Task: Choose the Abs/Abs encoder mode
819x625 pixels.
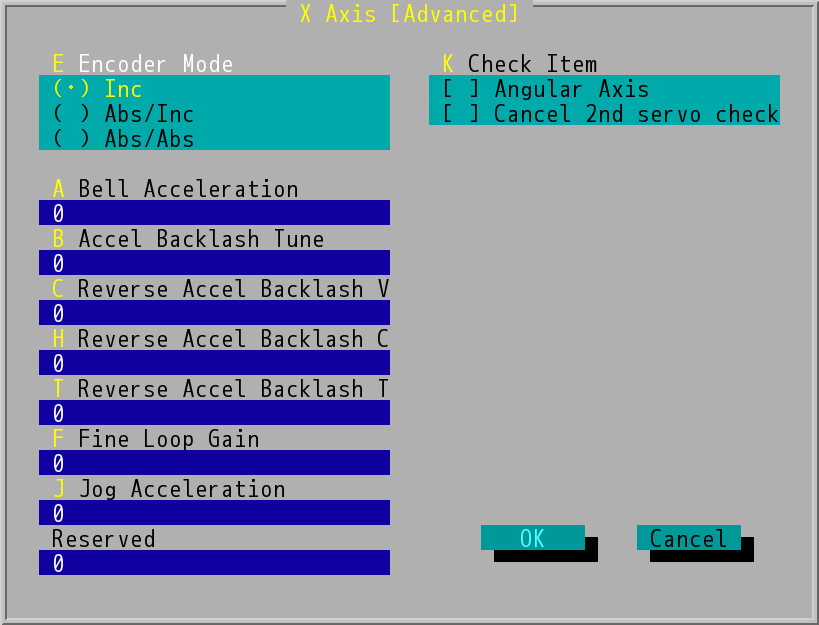Action: click(214, 138)
